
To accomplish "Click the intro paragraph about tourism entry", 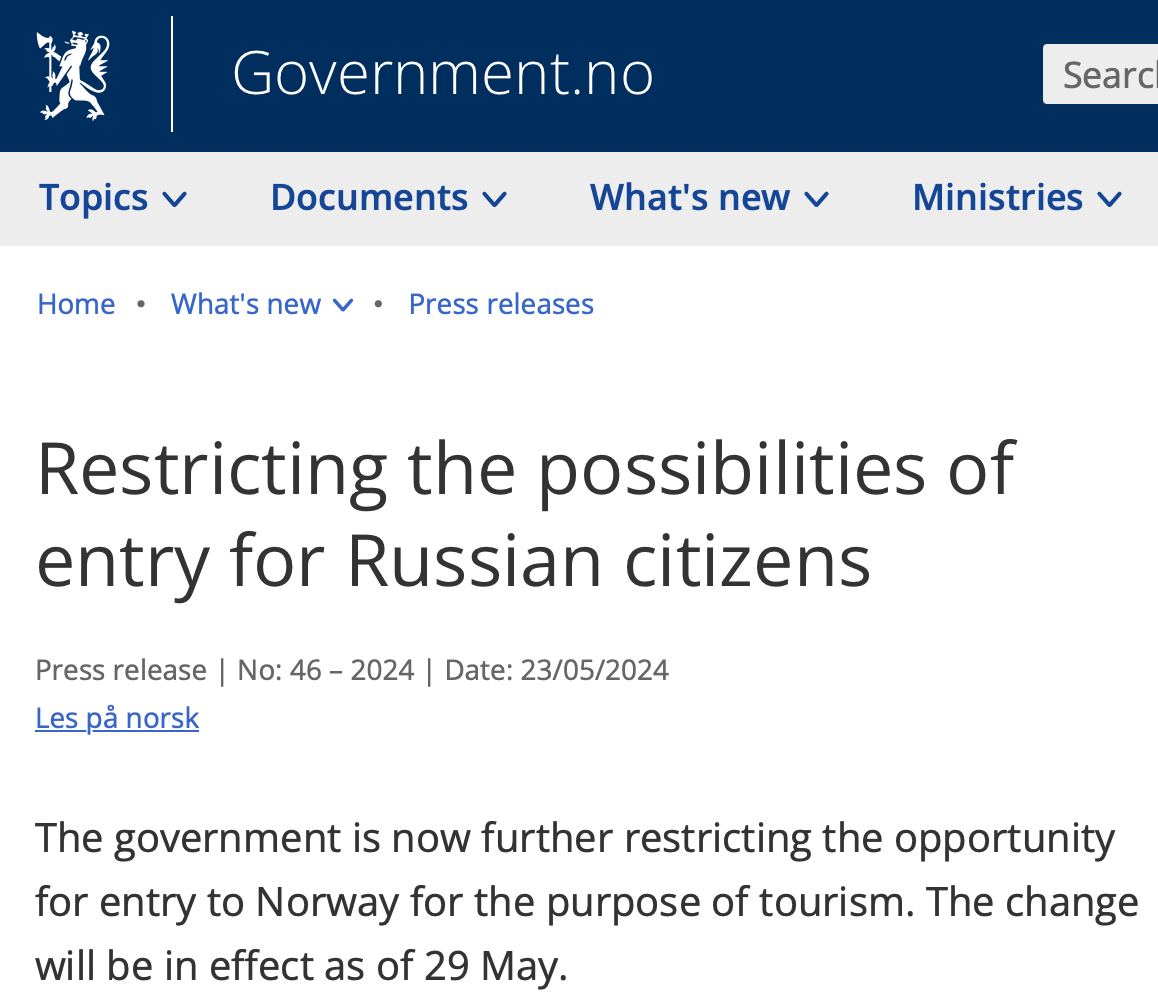I will [x=586, y=902].
